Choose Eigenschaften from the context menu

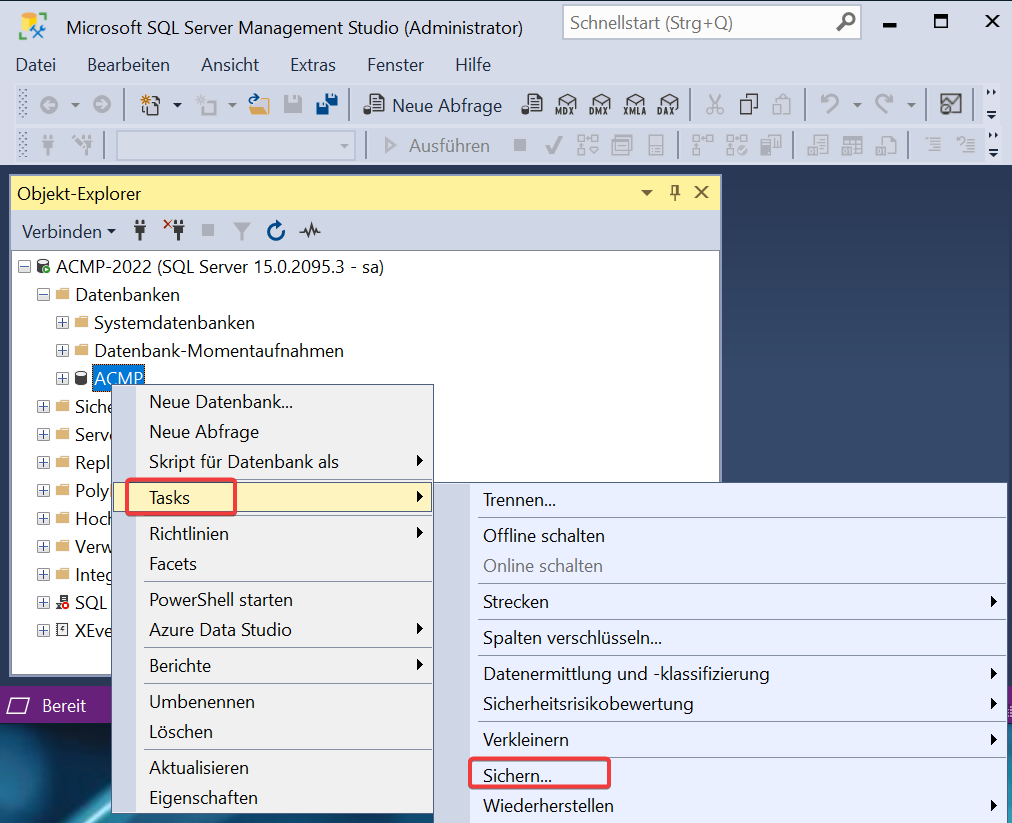[203, 797]
